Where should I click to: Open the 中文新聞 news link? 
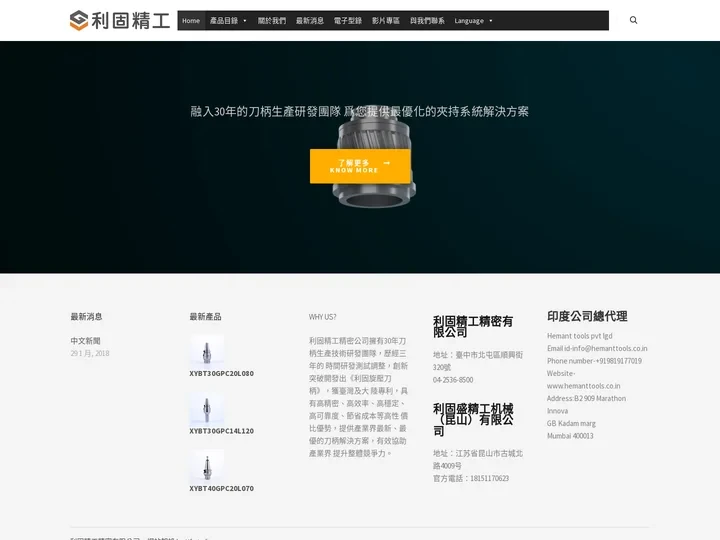point(85,341)
